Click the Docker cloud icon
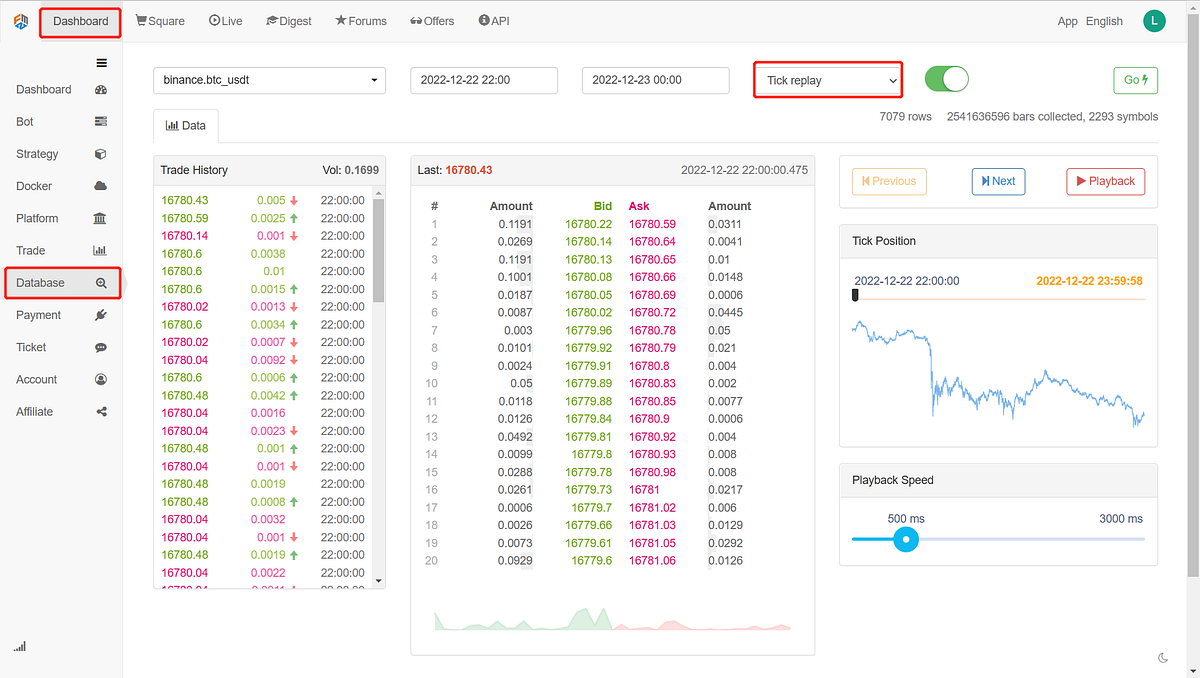The height and width of the screenshot is (678, 1200). point(101,186)
